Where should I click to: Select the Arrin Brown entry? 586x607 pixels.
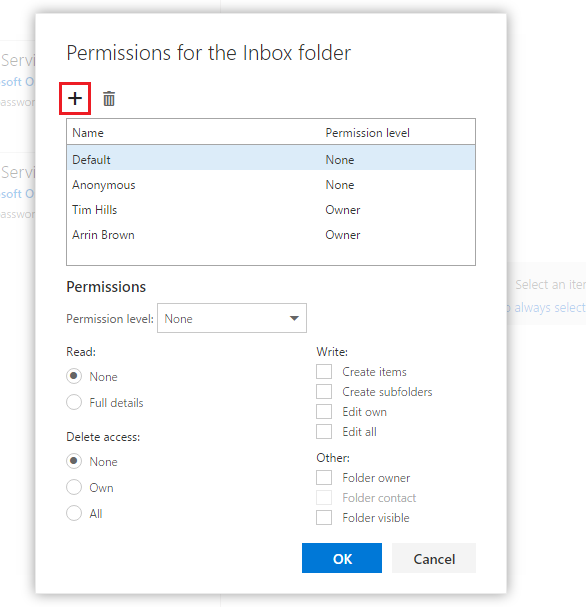coord(271,235)
